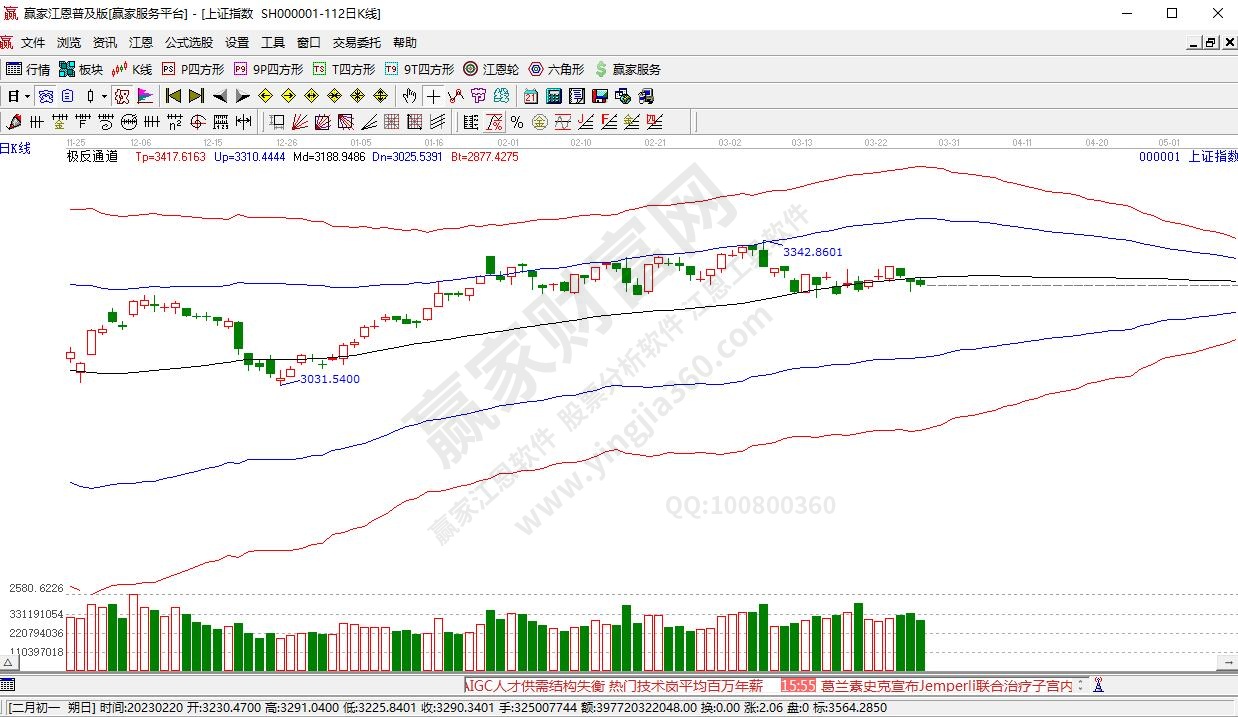Click the 葛兰素史克 news ticker headline
This screenshot has height=717, width=1238.
coord(946,686)
